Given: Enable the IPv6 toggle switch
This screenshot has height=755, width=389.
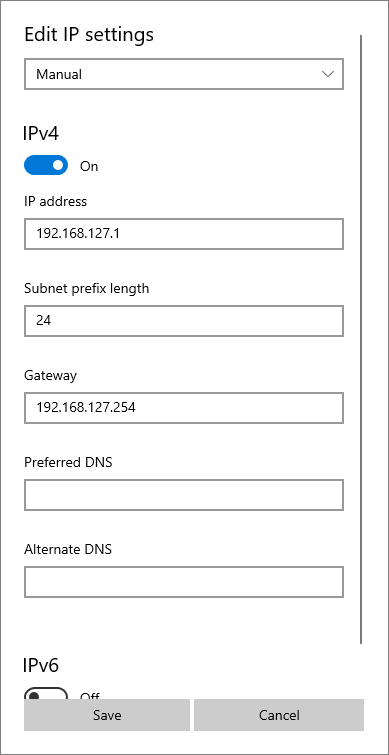Looking at the screenshot, I should [46, 693].
